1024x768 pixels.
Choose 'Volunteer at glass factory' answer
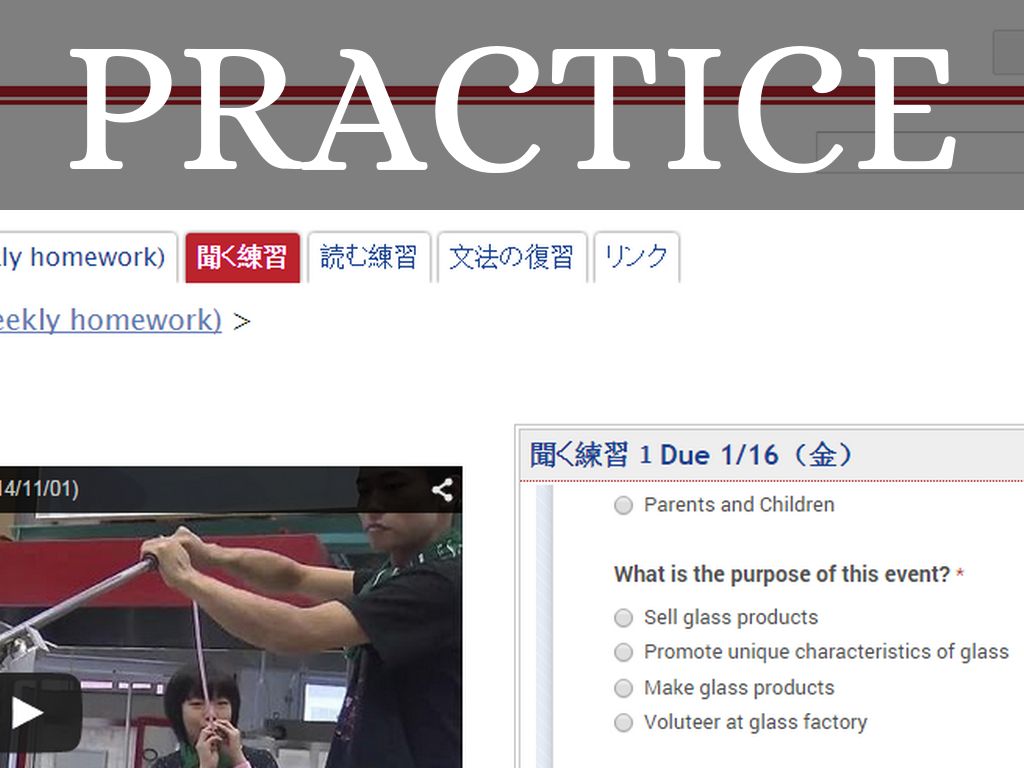(x=623, y=722)
